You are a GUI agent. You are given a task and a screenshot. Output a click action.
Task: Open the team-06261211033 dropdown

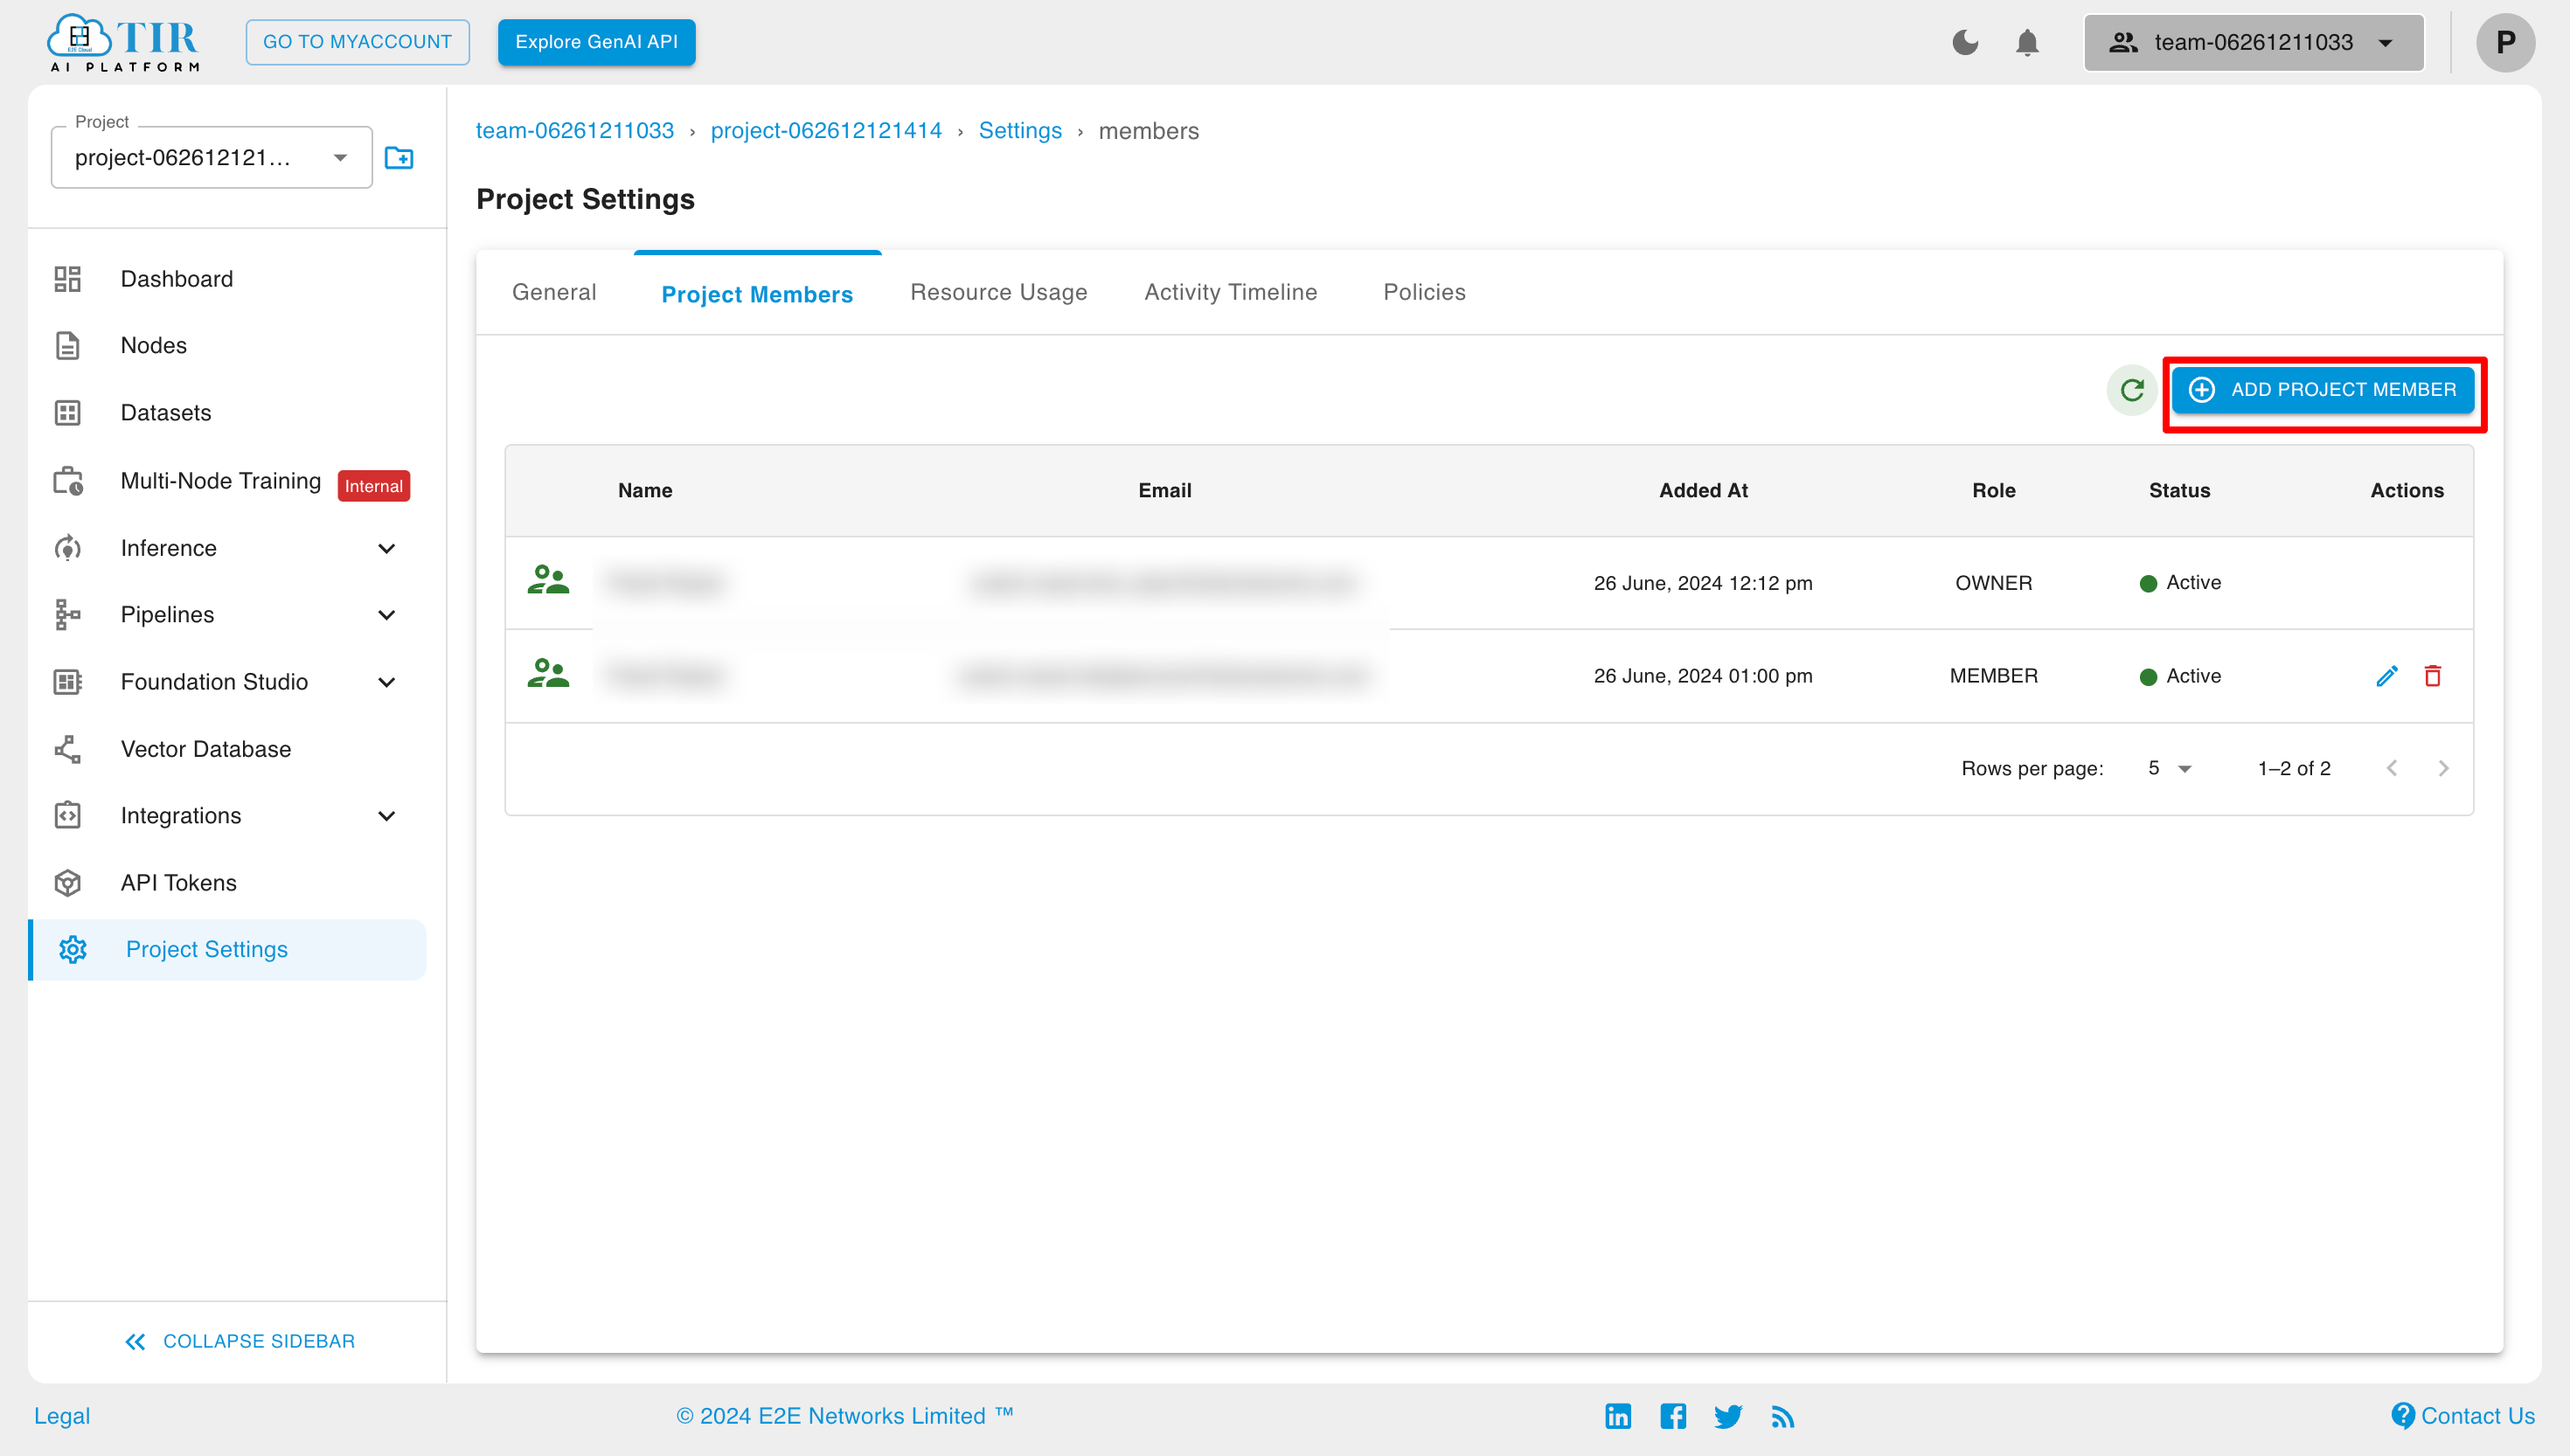[2253, 42]
